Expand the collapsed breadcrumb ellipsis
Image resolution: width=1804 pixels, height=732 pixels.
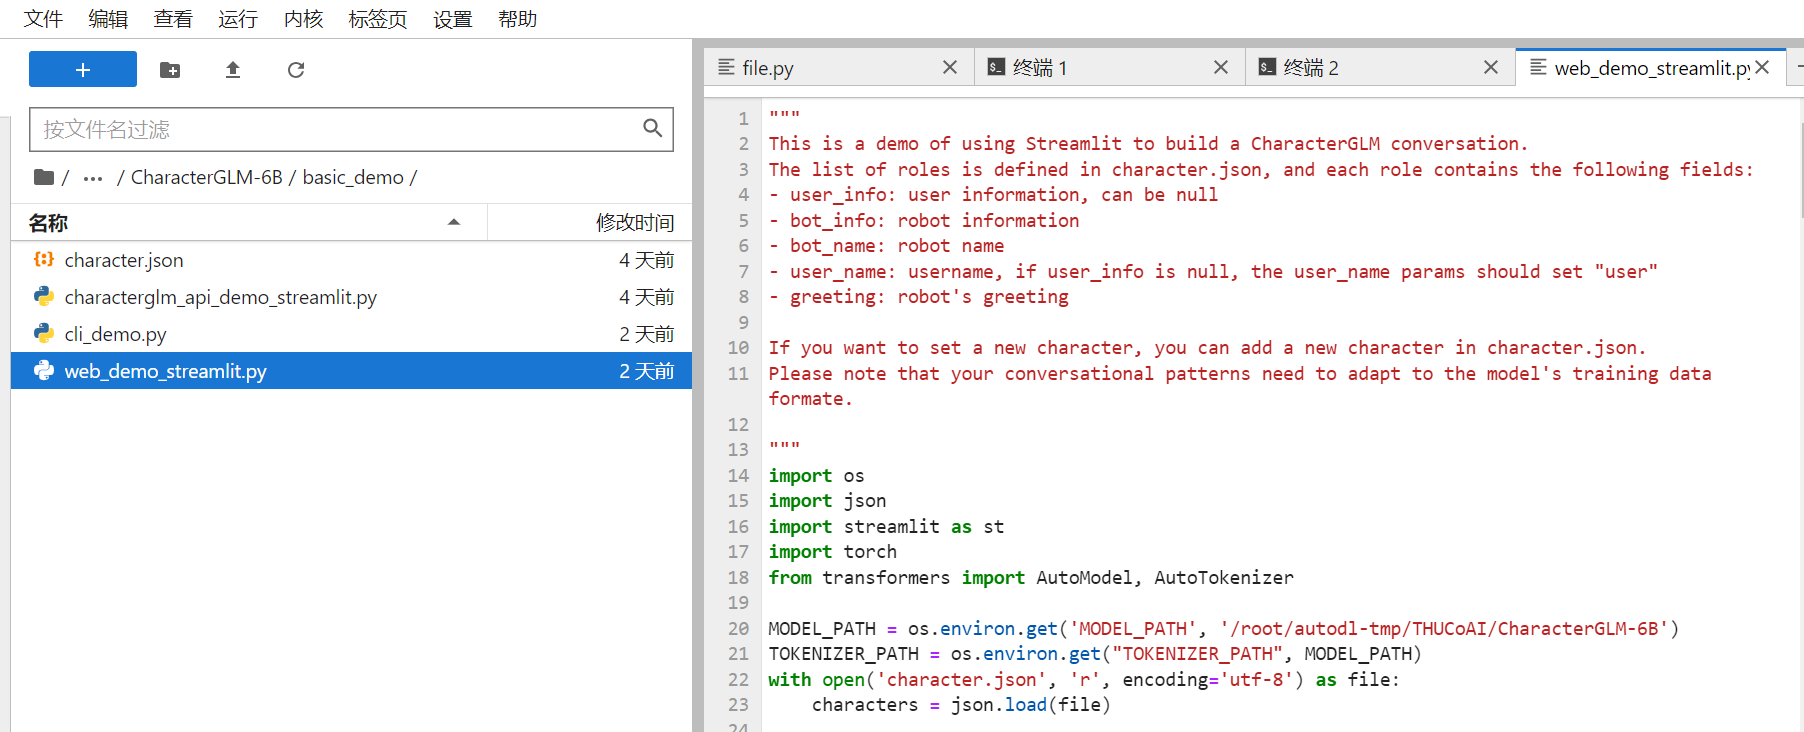pyautogui.click(x=93, y=178)
